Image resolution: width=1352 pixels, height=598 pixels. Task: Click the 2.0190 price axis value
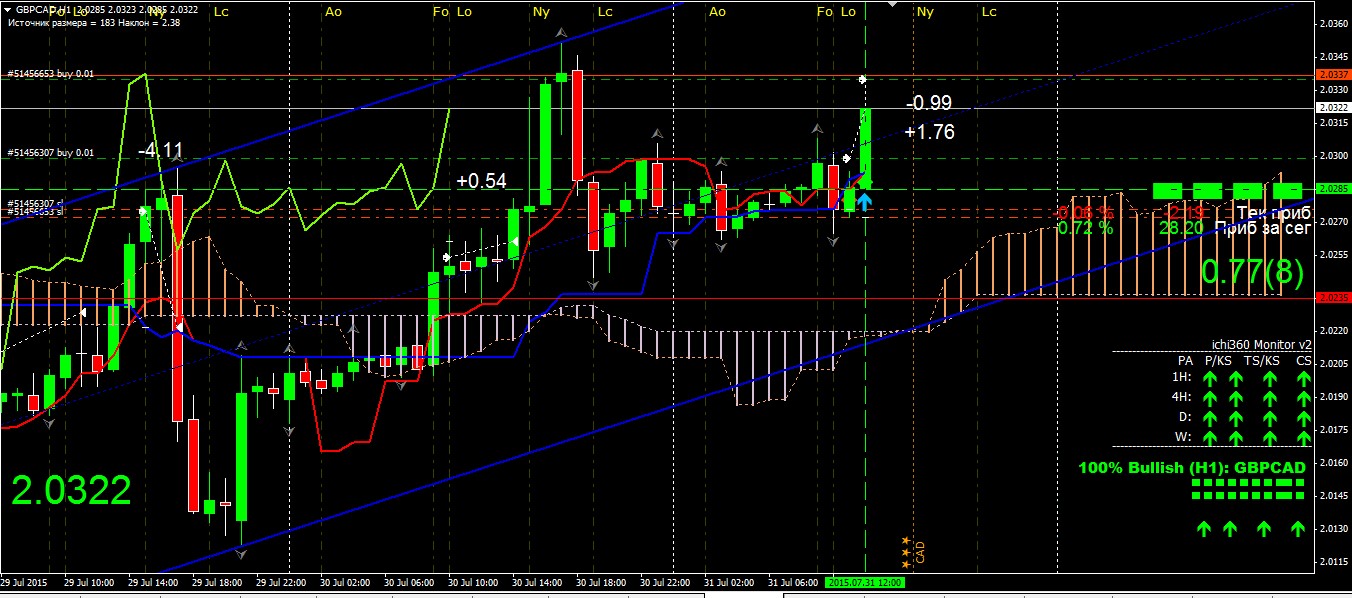[1333, 397]
